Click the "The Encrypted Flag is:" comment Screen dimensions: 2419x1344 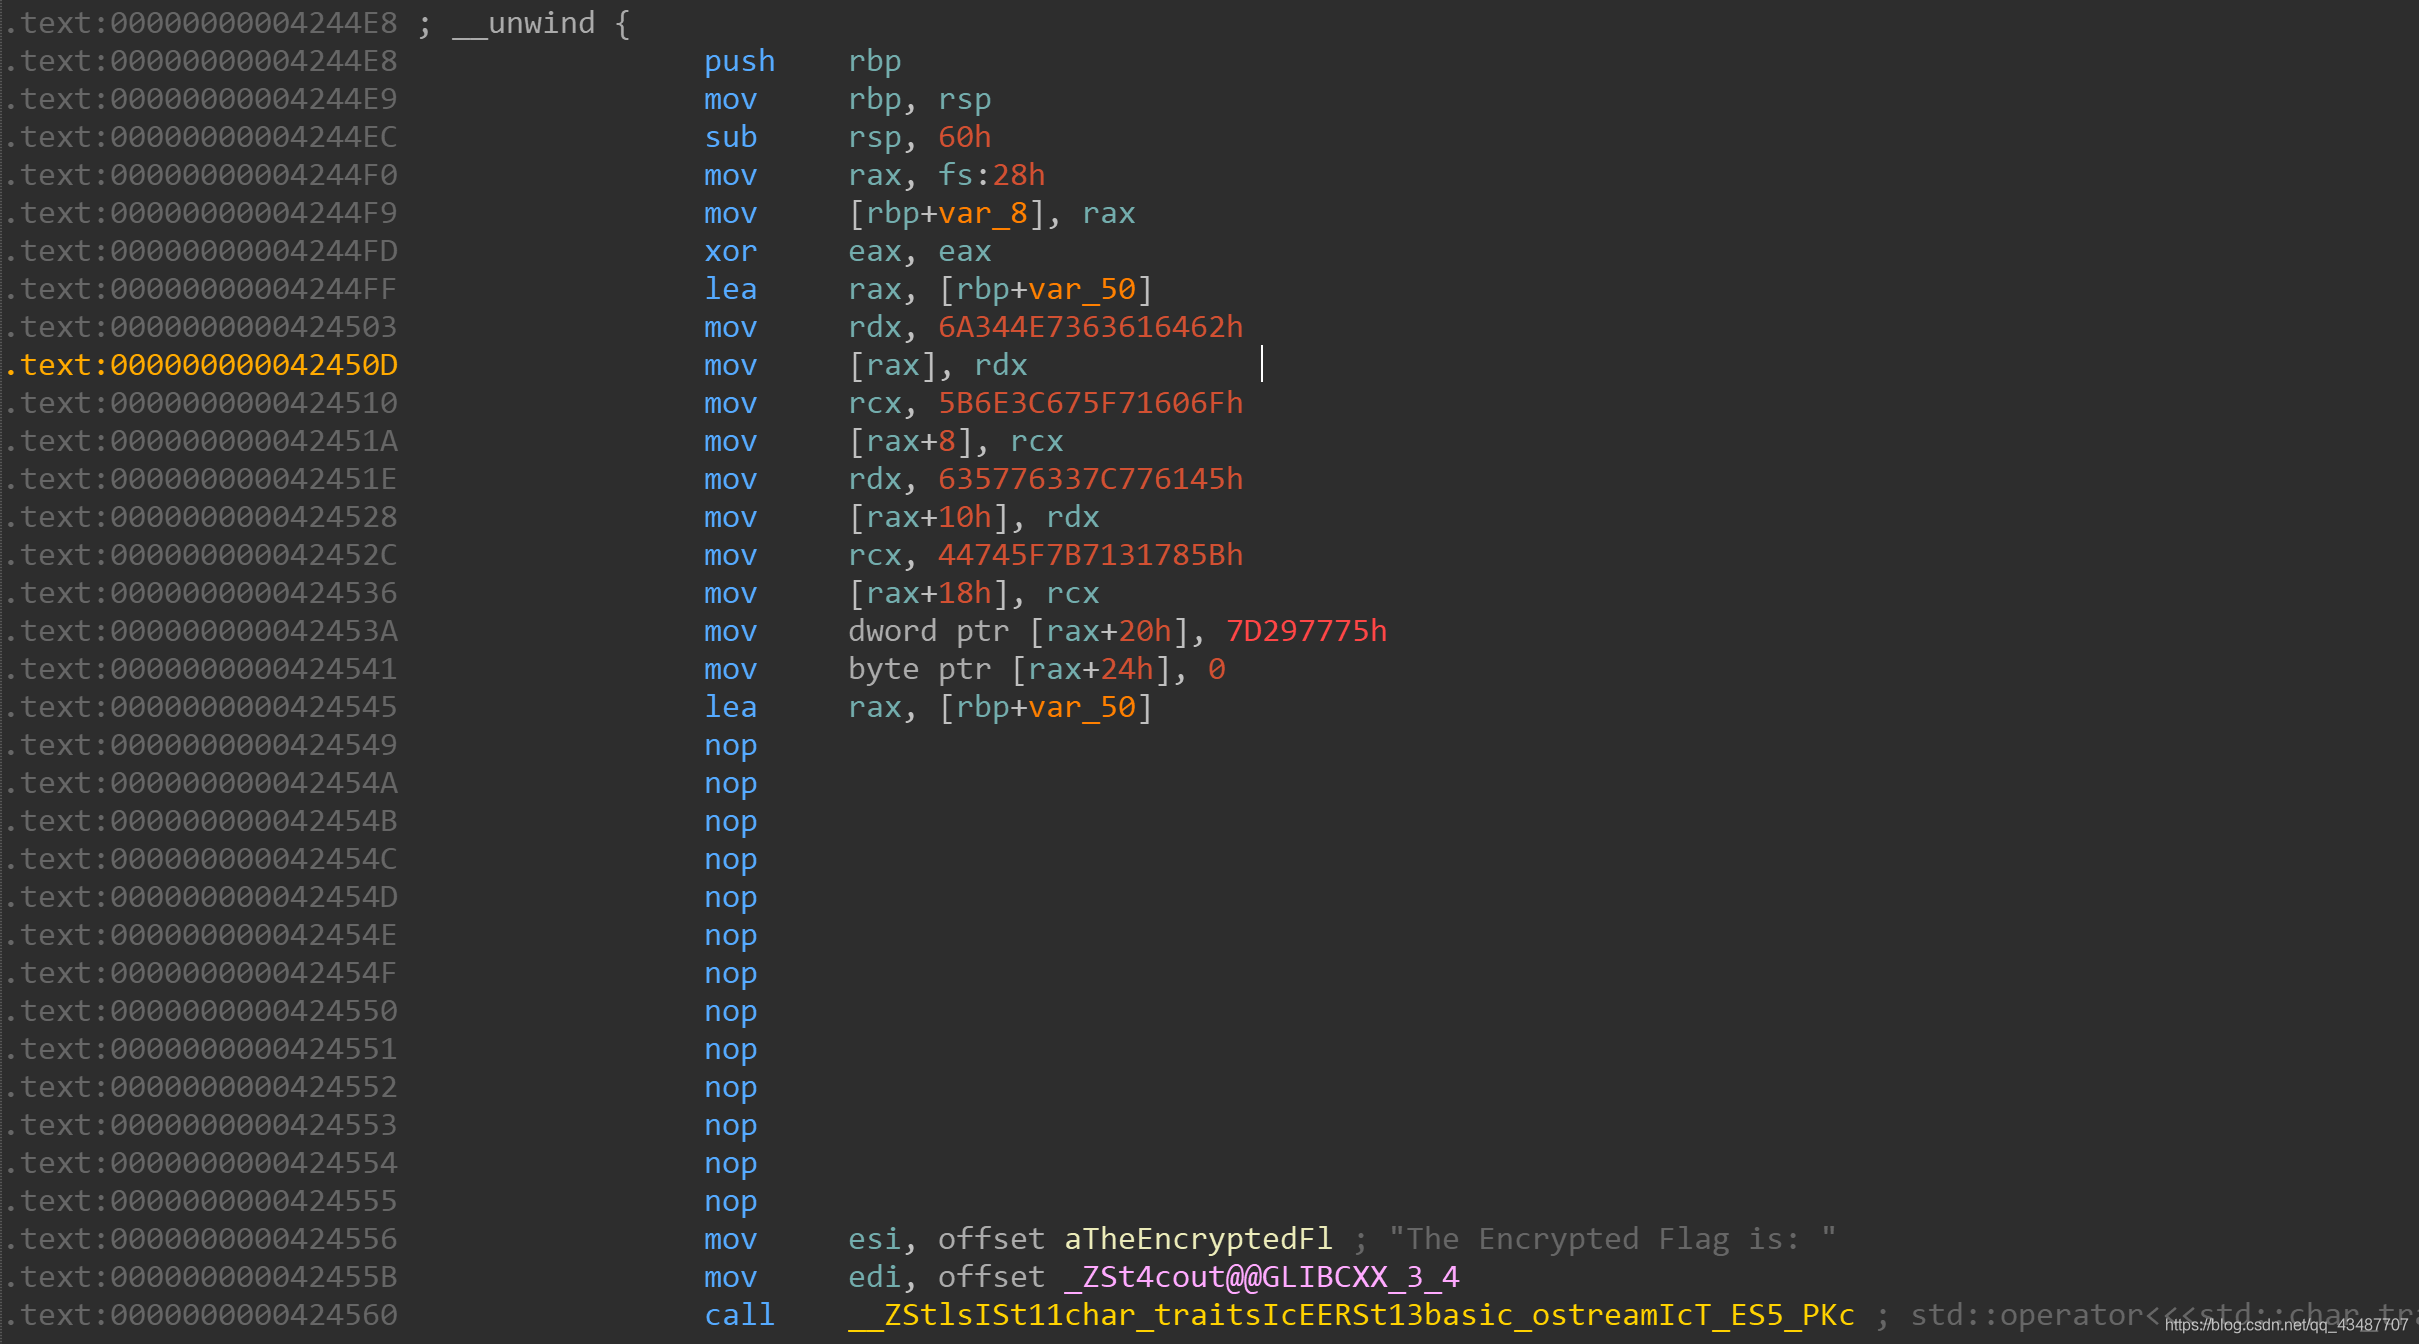coord(1612,1239)
